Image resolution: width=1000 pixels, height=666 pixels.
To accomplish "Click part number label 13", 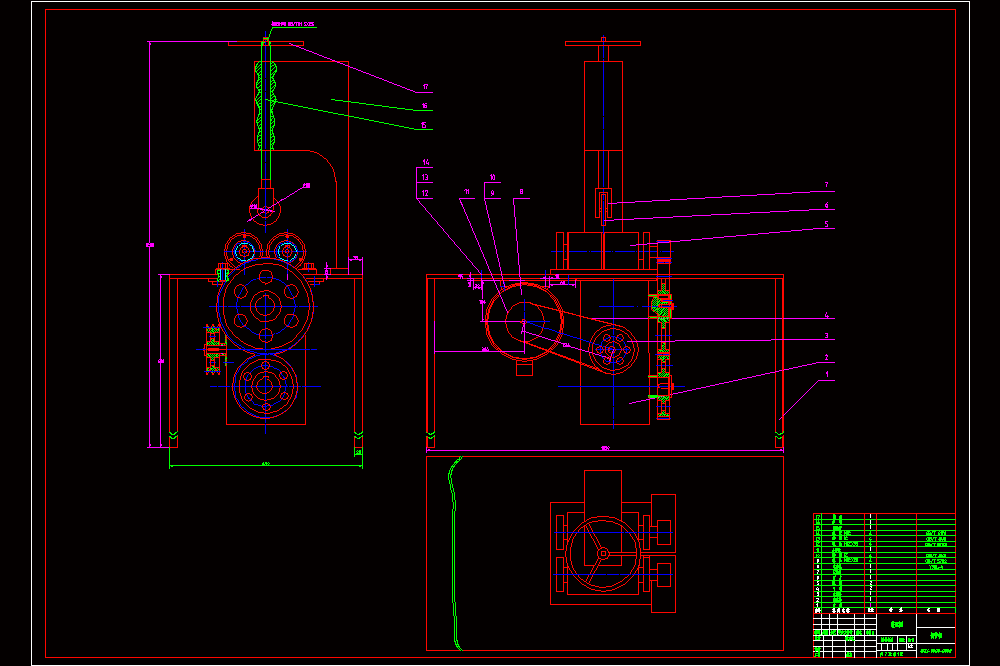I will coord(425,177).
